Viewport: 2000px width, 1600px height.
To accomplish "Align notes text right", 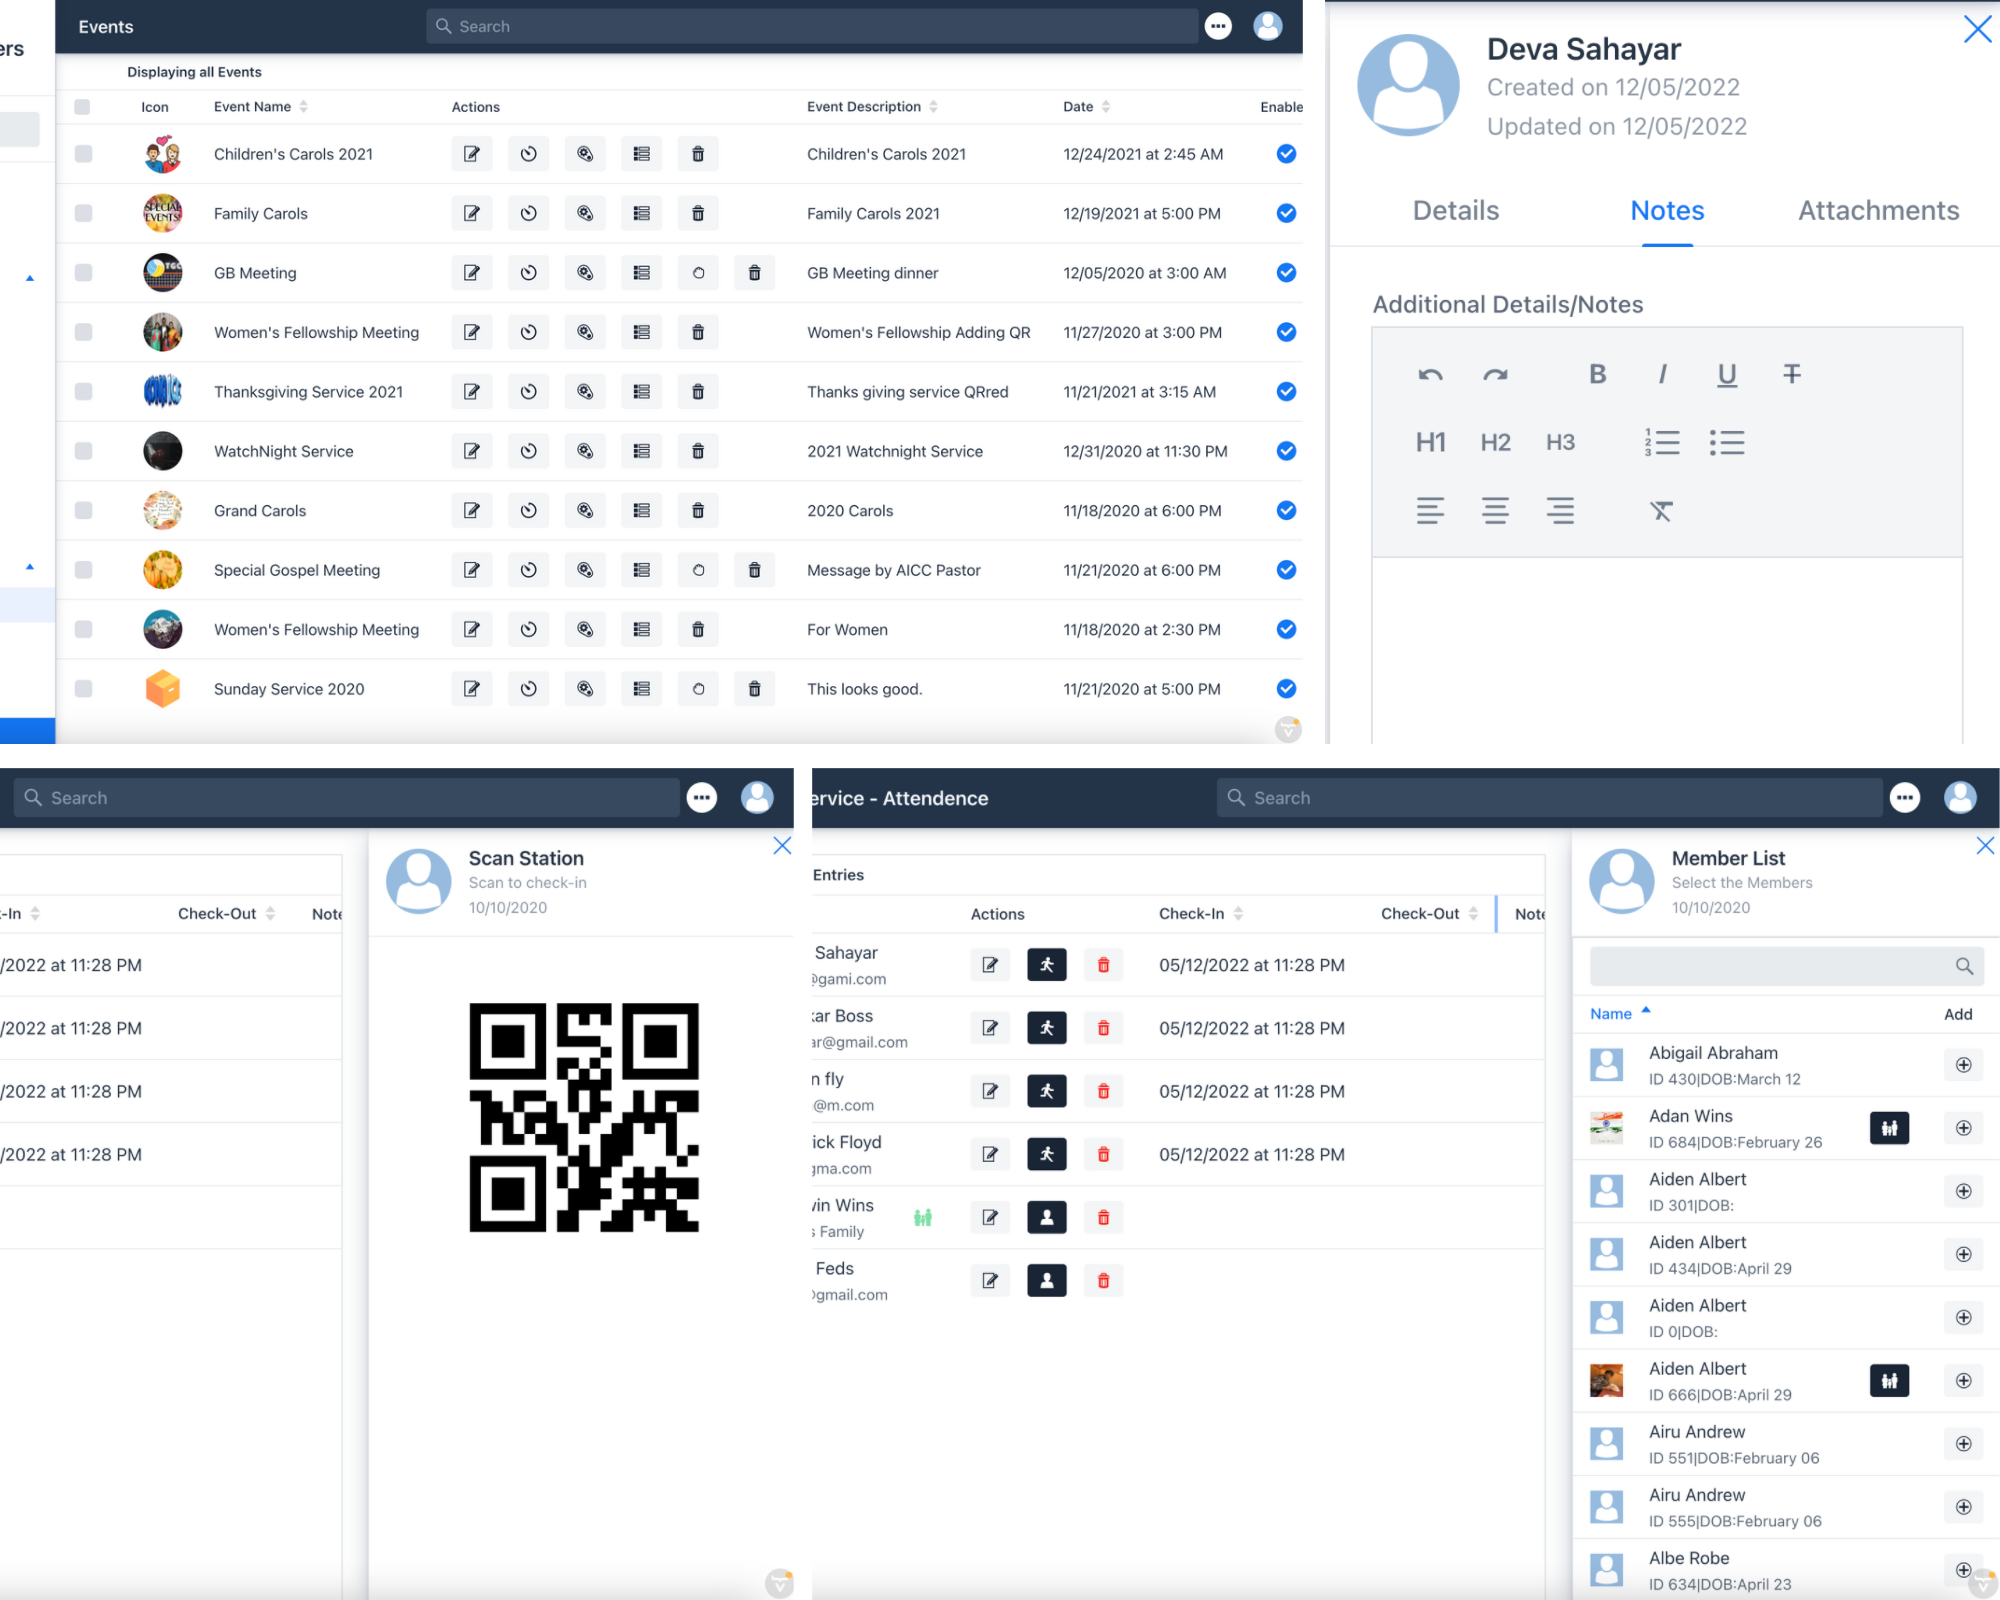I will (1560, 511).
